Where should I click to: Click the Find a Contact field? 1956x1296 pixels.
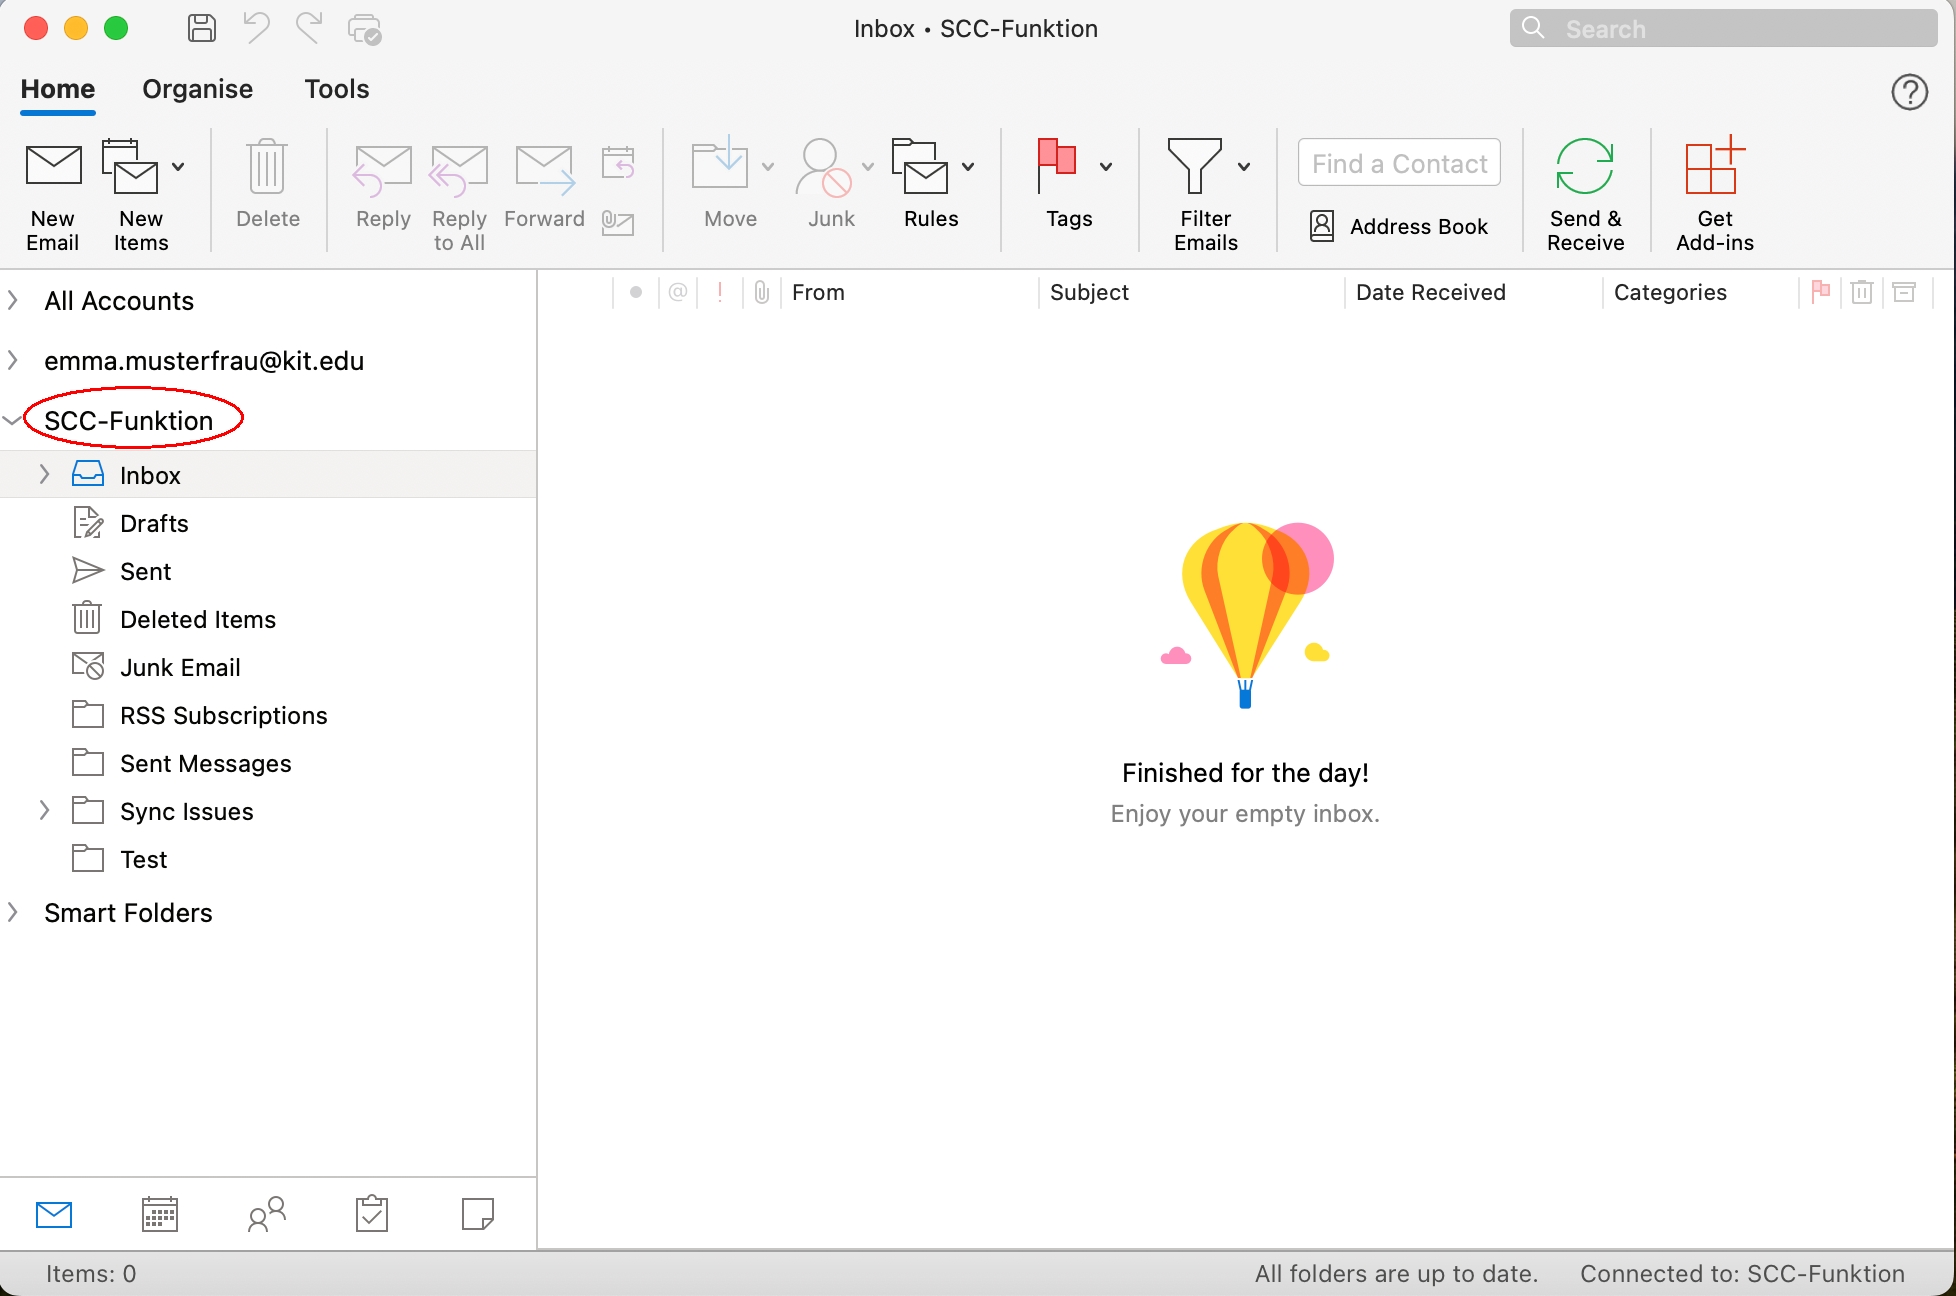(1398, 163)
